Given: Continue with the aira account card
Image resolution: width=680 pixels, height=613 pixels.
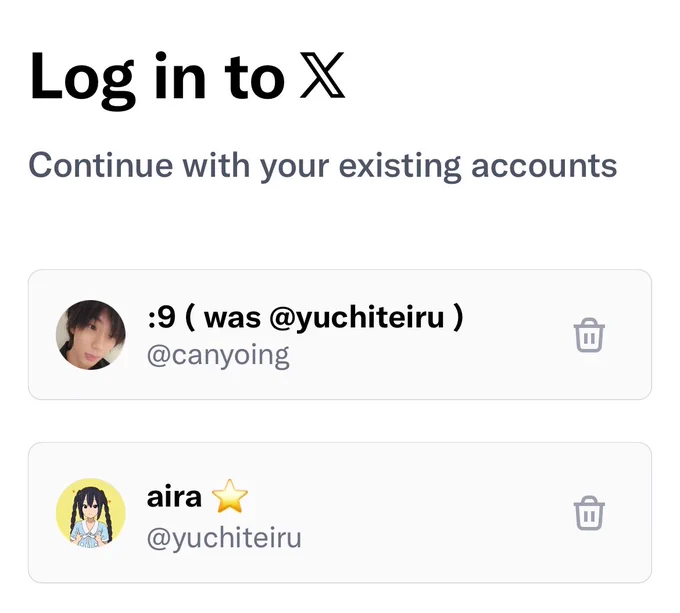Looking at the screenshot, I should [x=340, y=513].
